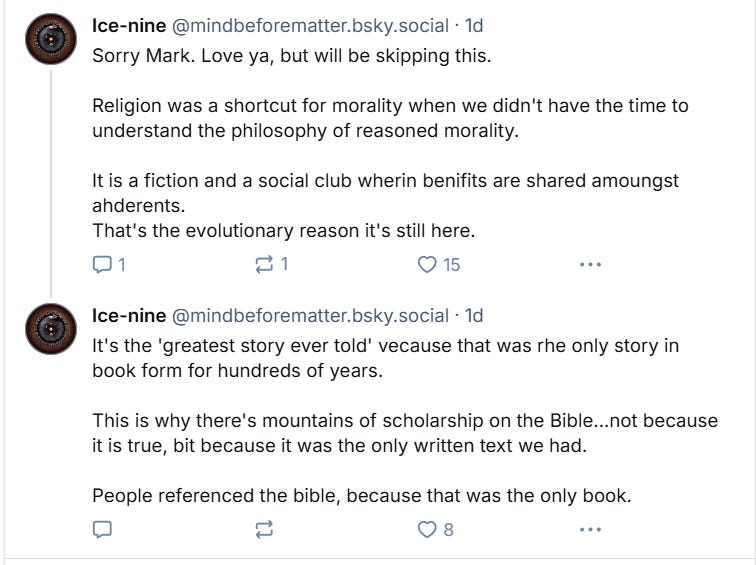The height and width of the screenshot is (565, 756).
Task: Open Ice-nine's profile from second post name
Action: (129, 315)
